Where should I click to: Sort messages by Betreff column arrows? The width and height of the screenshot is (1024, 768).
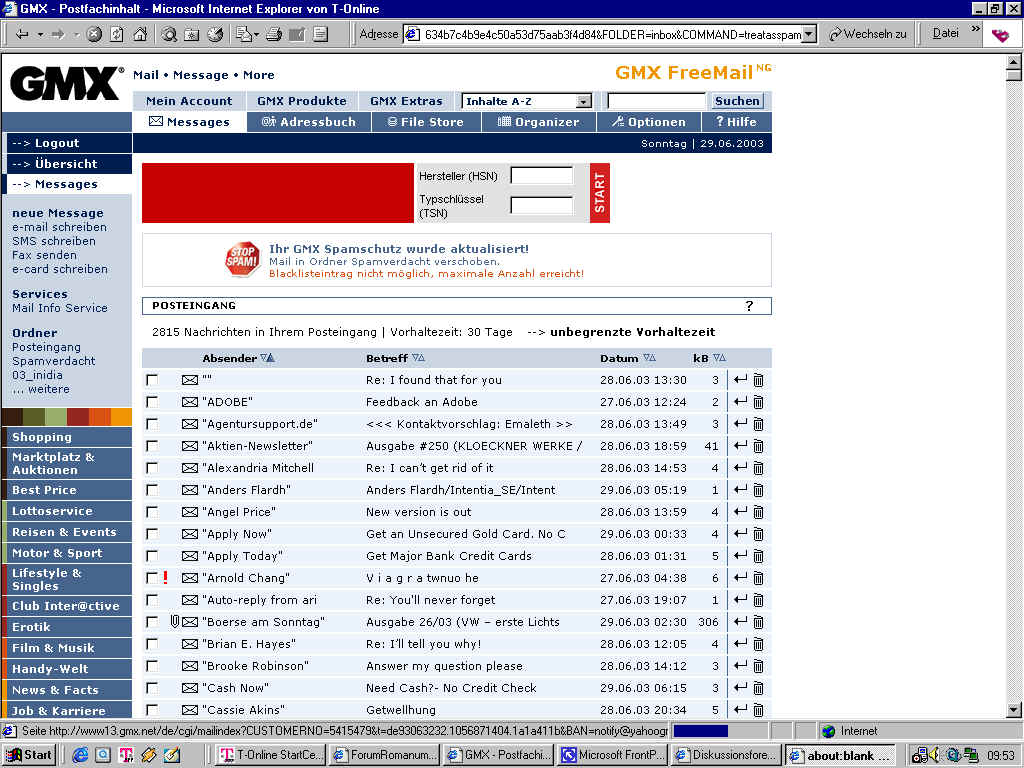(418, 358)
